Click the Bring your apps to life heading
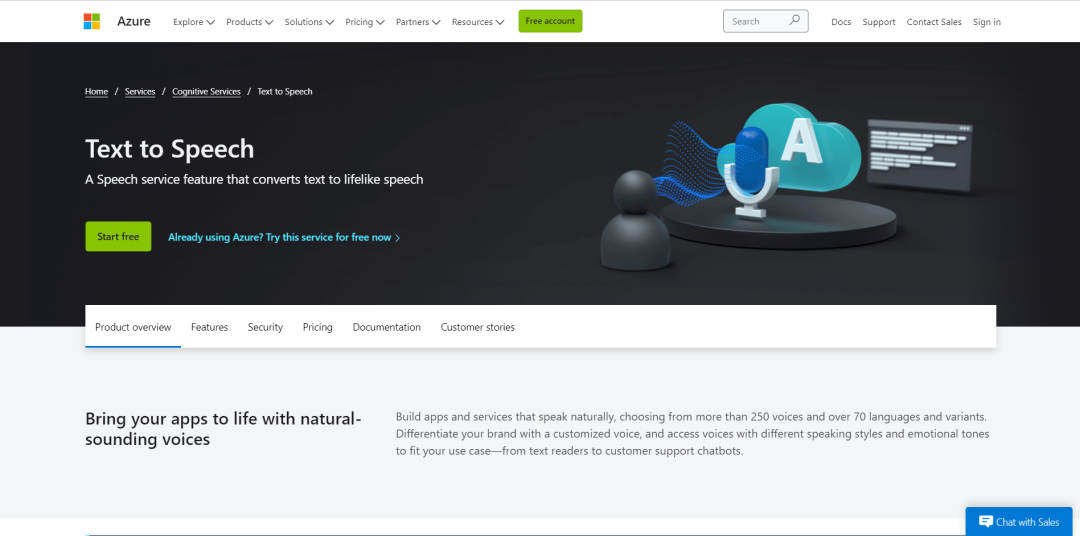 [x=223, y=429]
